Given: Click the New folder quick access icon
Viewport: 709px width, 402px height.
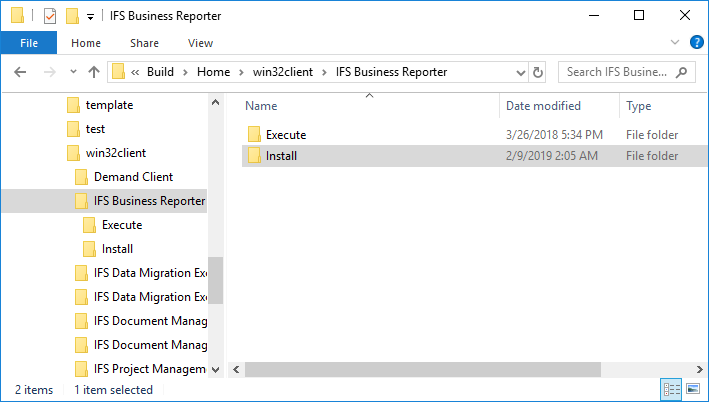Looking at the screenshot, I should pyautogui.click(x=72, y=16).
